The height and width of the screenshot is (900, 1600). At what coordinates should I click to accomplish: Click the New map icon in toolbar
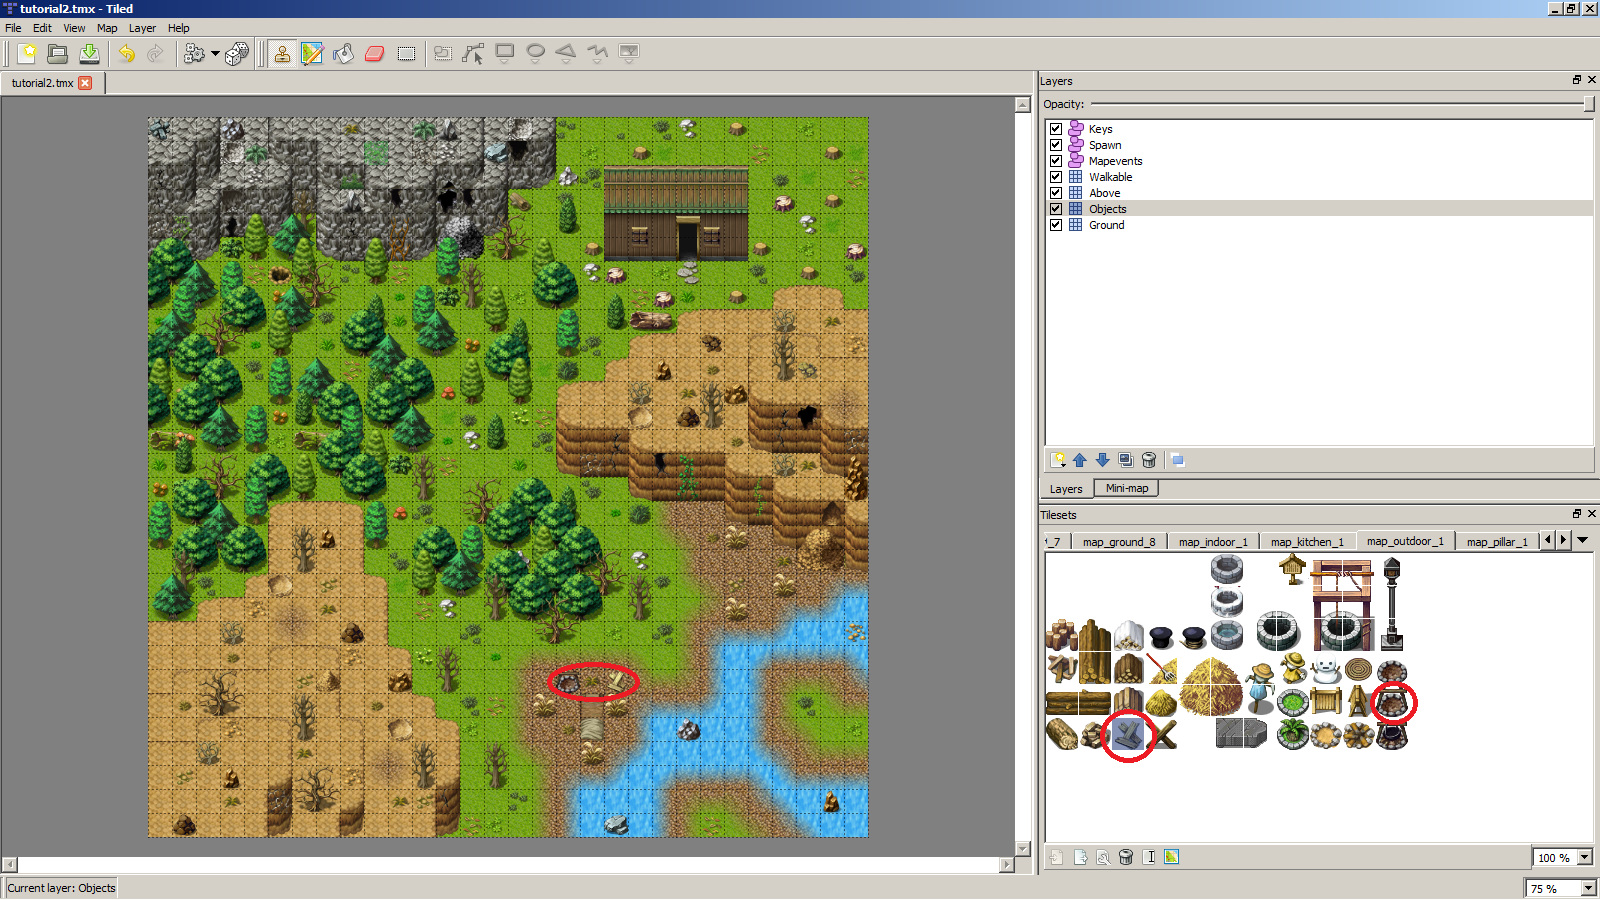pos(27,53)
